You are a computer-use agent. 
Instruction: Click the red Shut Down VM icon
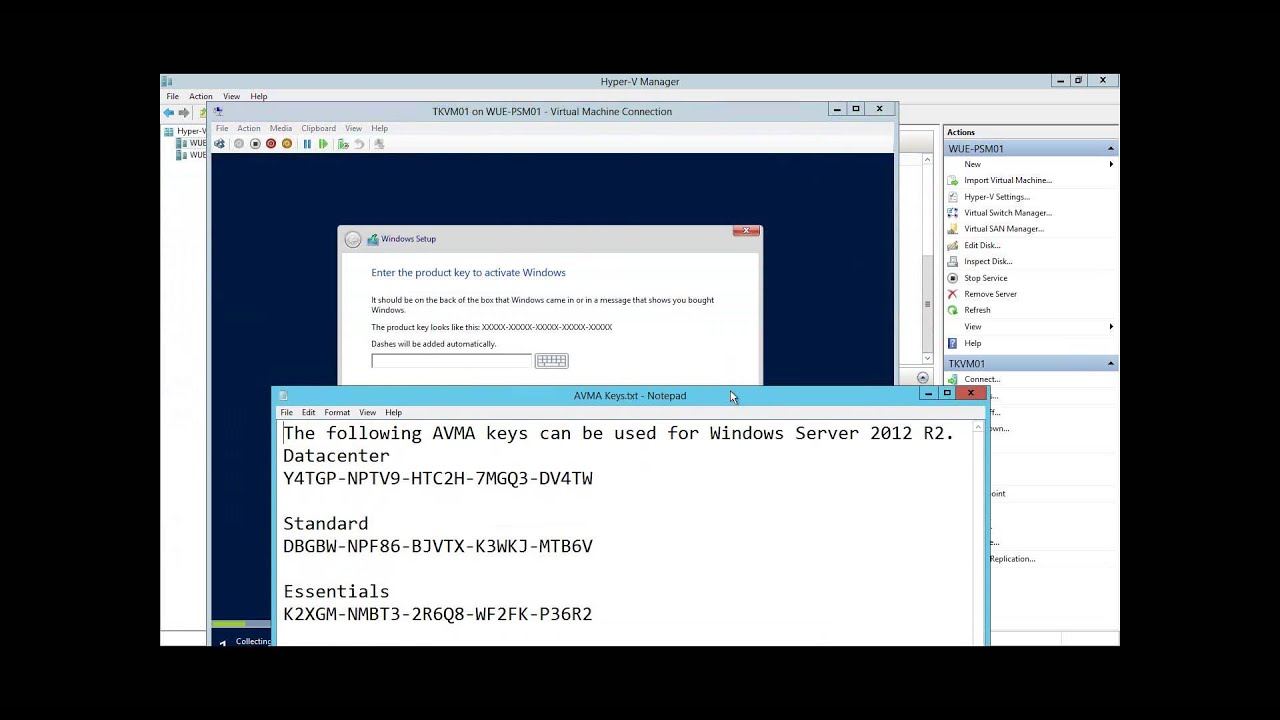click(x=271, y=144)
